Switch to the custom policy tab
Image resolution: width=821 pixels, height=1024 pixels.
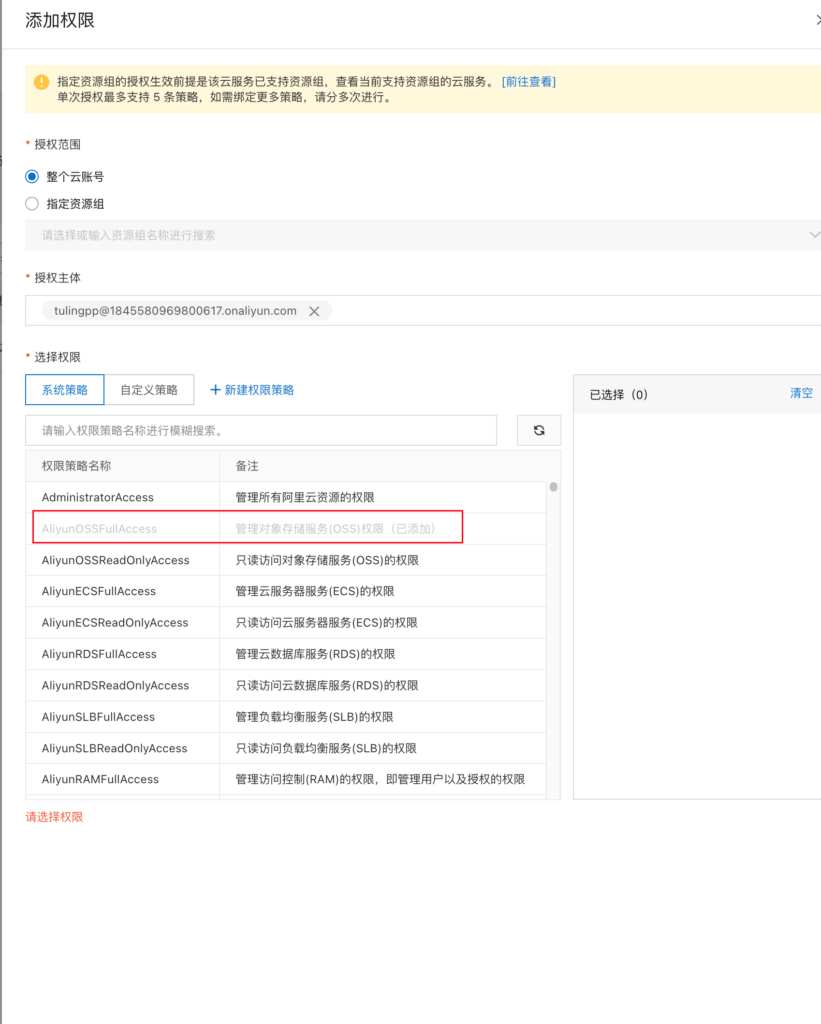[x=149, y=390]
